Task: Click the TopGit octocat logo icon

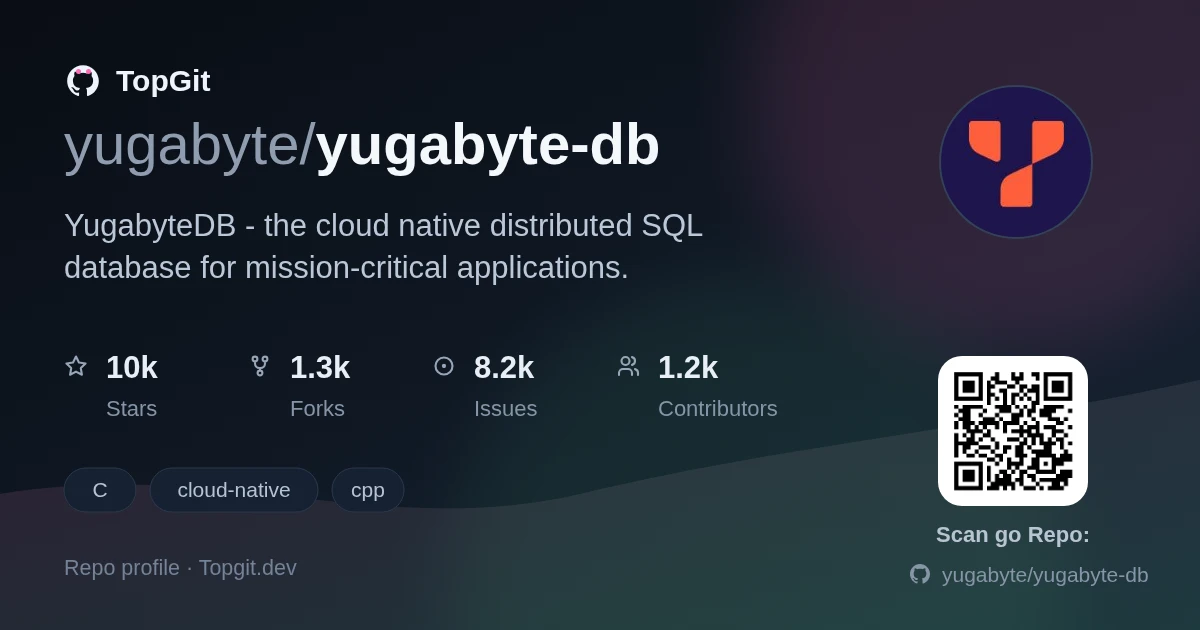Action: pyautogui.click(x=82, y=81)
